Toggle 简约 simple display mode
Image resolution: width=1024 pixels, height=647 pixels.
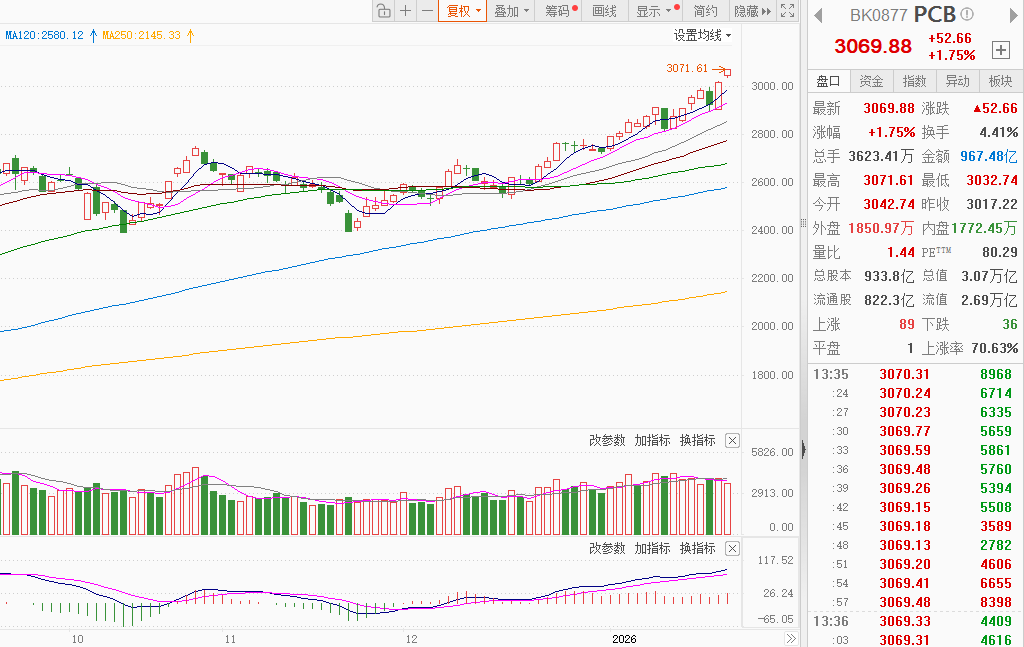(705, 11)
